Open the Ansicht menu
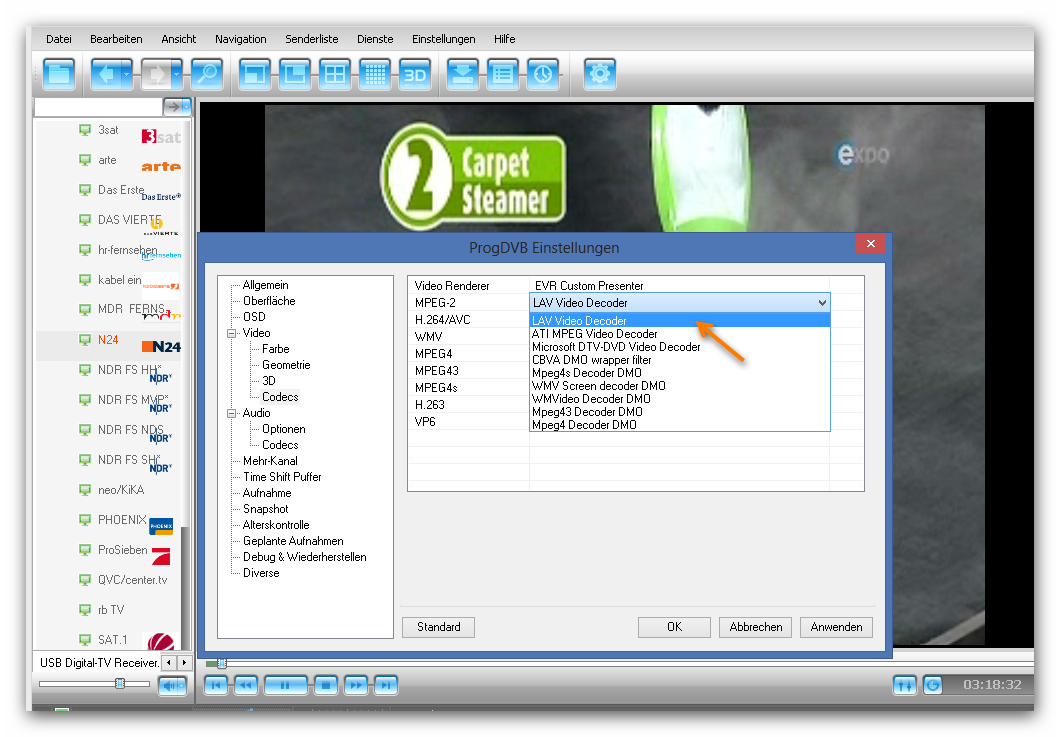 coord(178,39)
